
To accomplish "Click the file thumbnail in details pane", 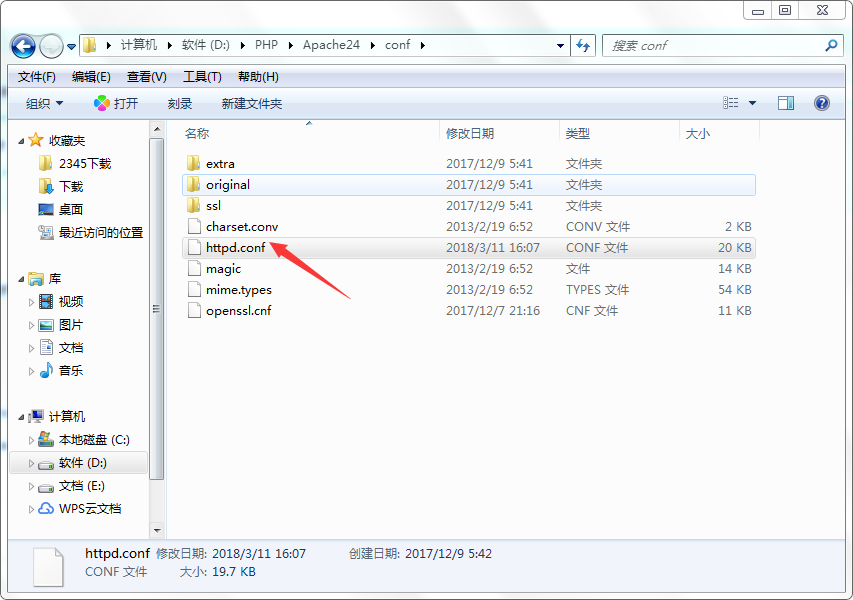I will (48, 567).
